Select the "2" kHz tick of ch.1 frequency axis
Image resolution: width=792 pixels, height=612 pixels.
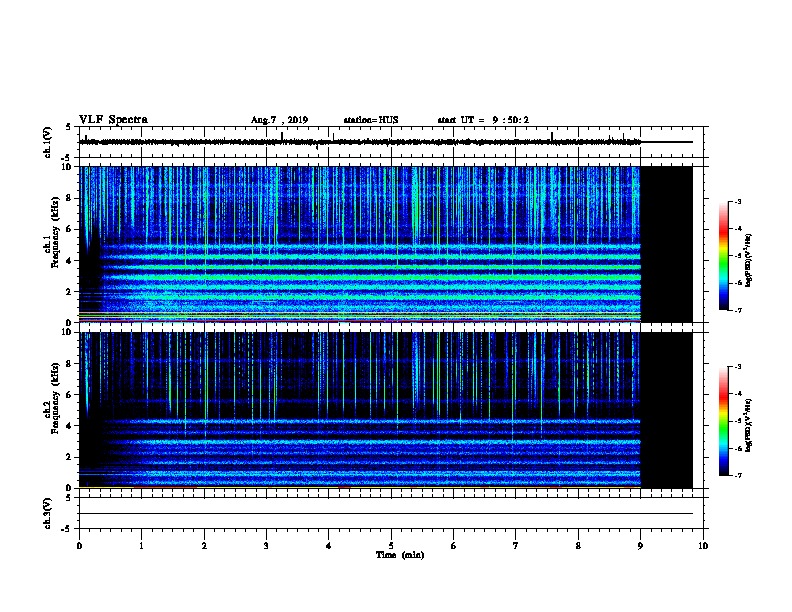tap(70, 291)
